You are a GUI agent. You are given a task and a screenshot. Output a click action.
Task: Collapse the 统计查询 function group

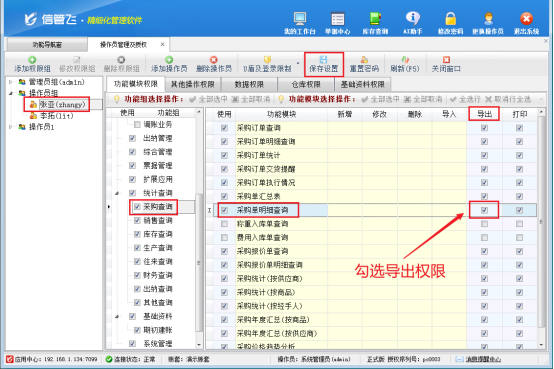[x=117, y=193]
